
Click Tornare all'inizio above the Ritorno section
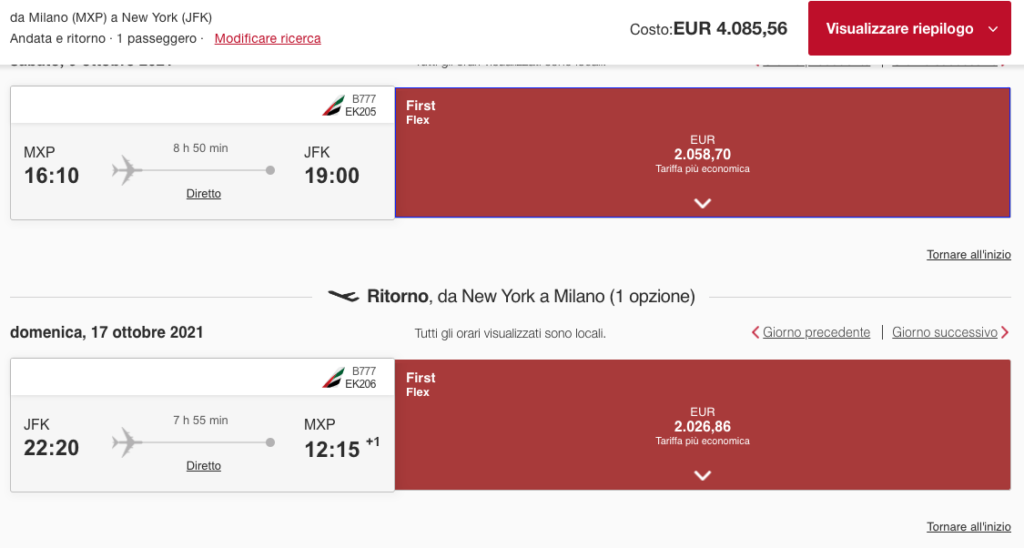coord(968,255)
